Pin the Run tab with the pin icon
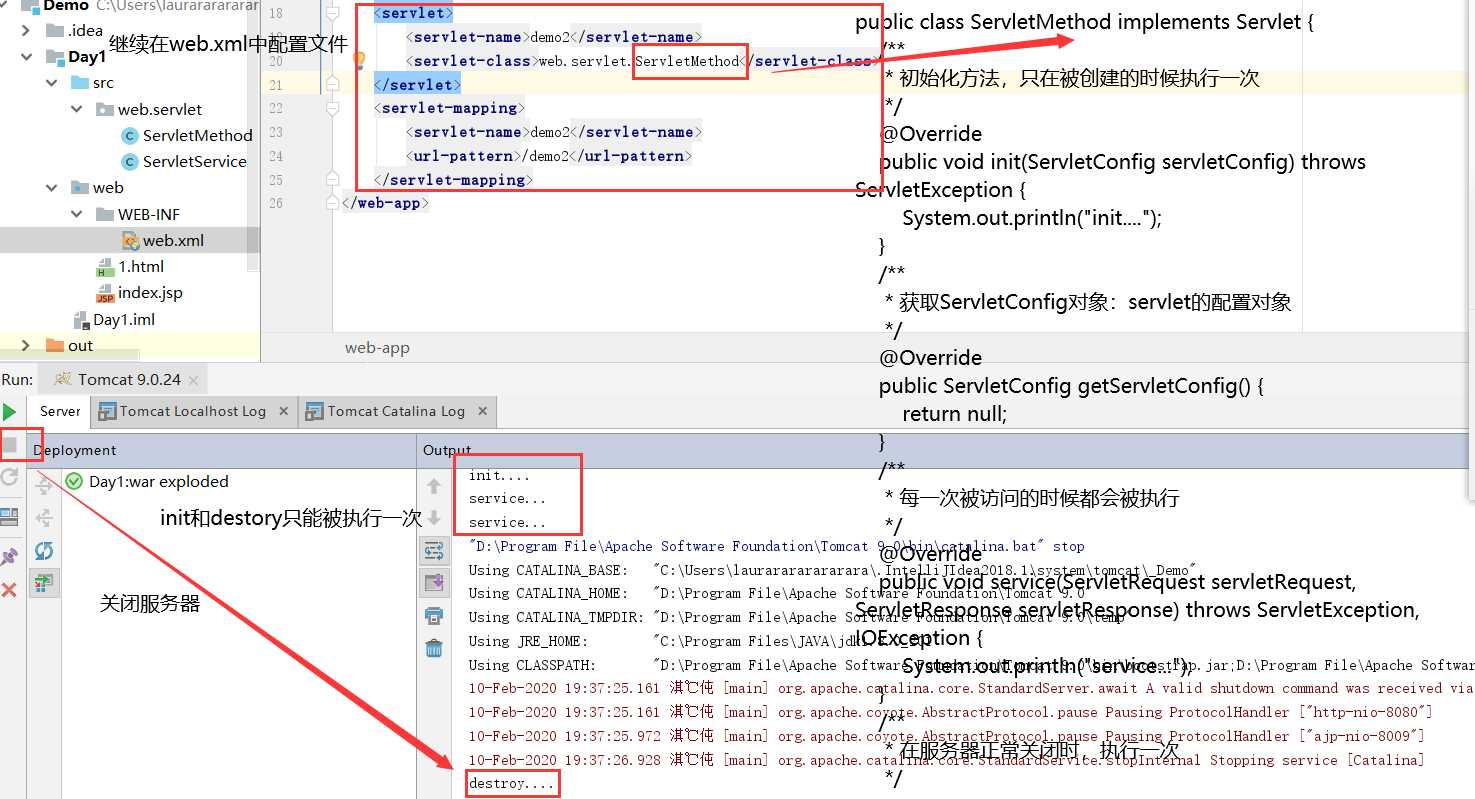 (x=9, y=556)
